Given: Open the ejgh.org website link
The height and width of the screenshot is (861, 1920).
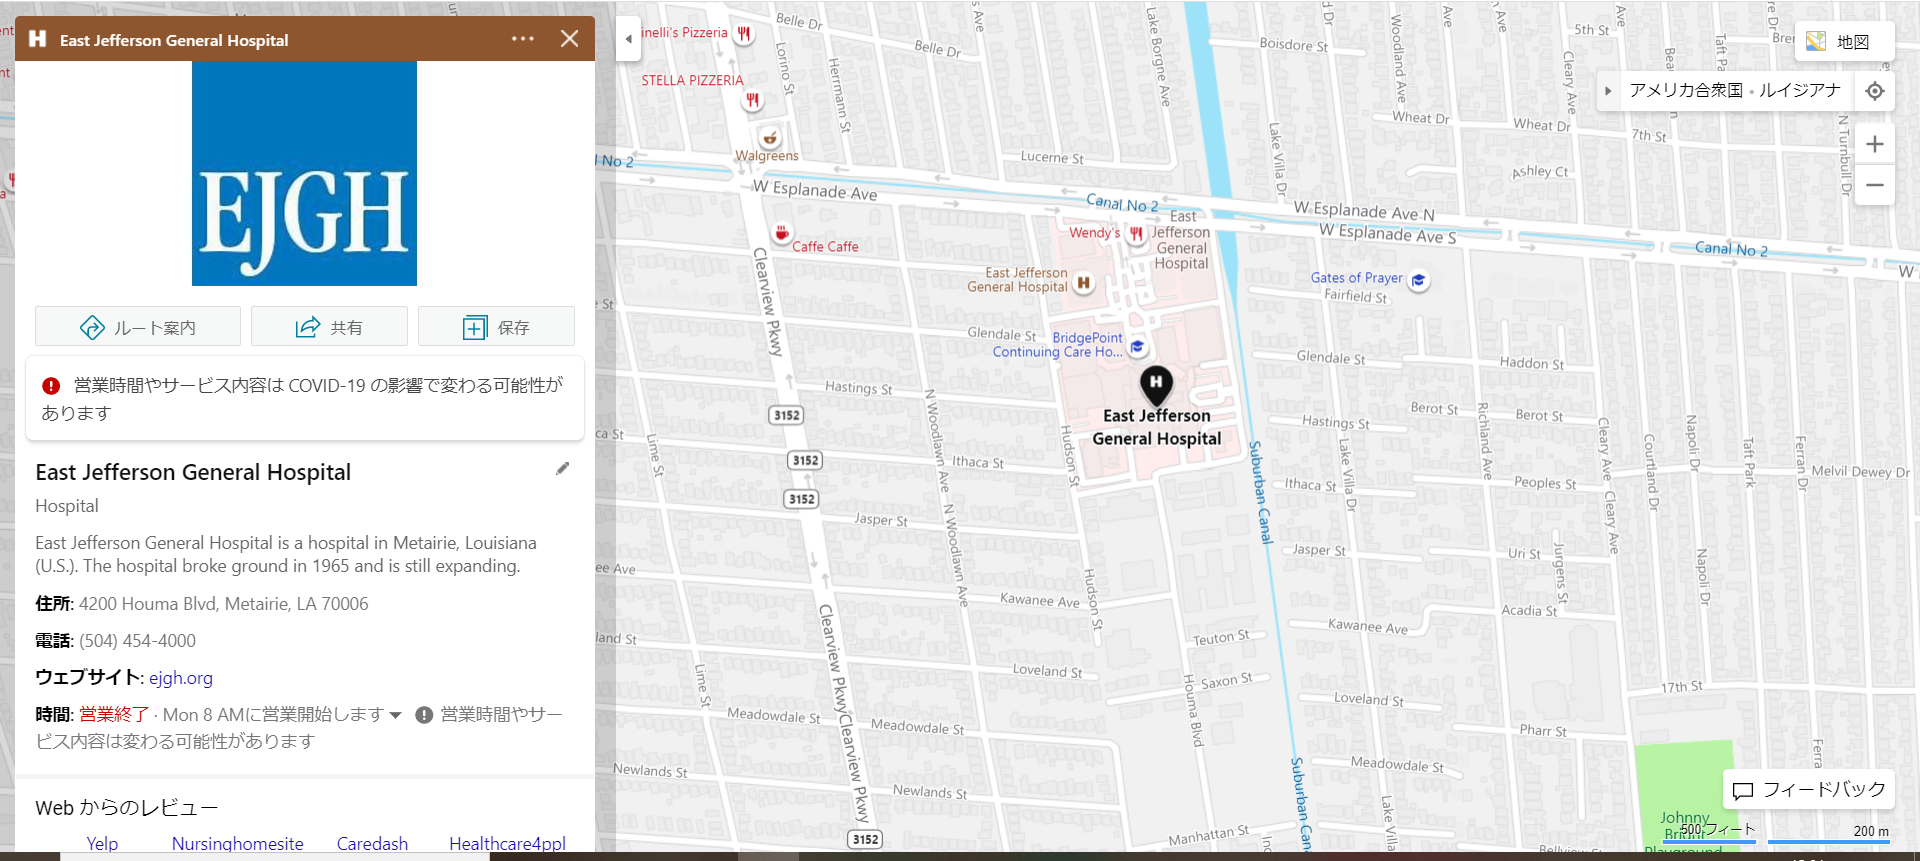Looking at the screenshot, I should click(x=181, y=678).
